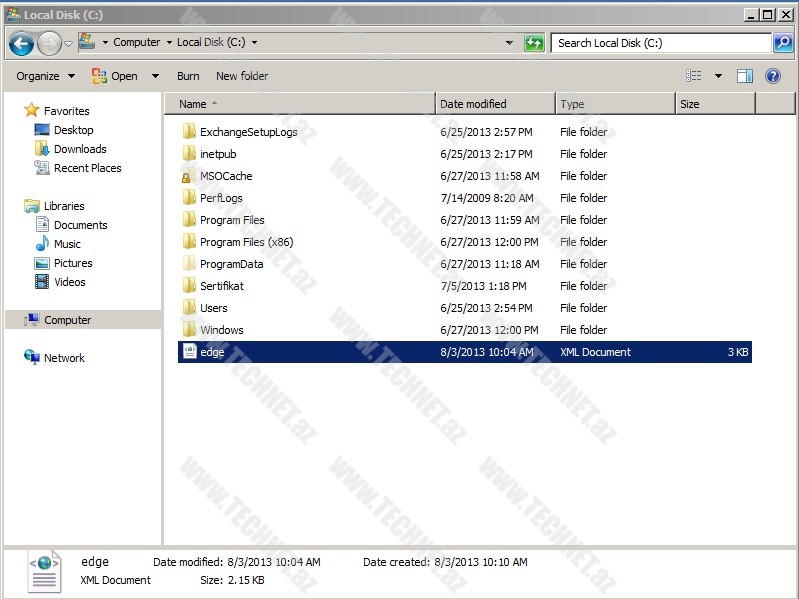
Task: Click the inetpub folder icon
Action: (189, 153)
